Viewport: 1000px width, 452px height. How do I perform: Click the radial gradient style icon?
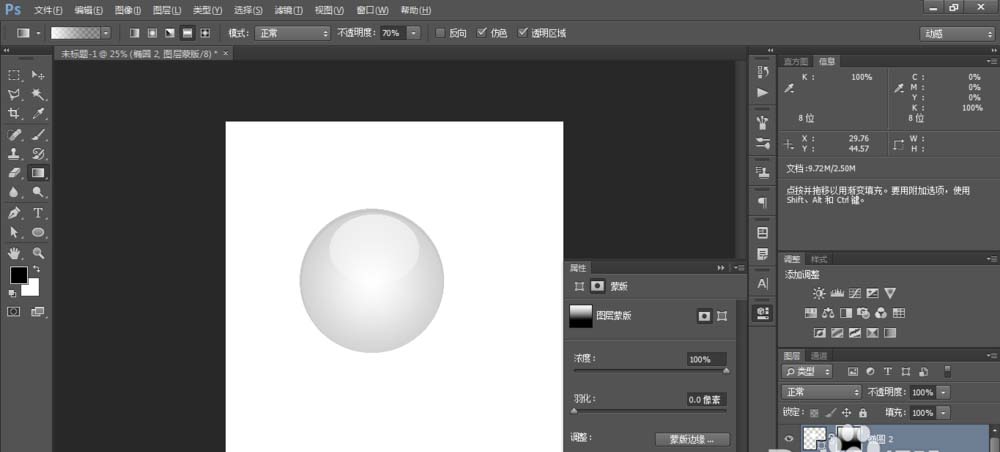tap(153, 33)
